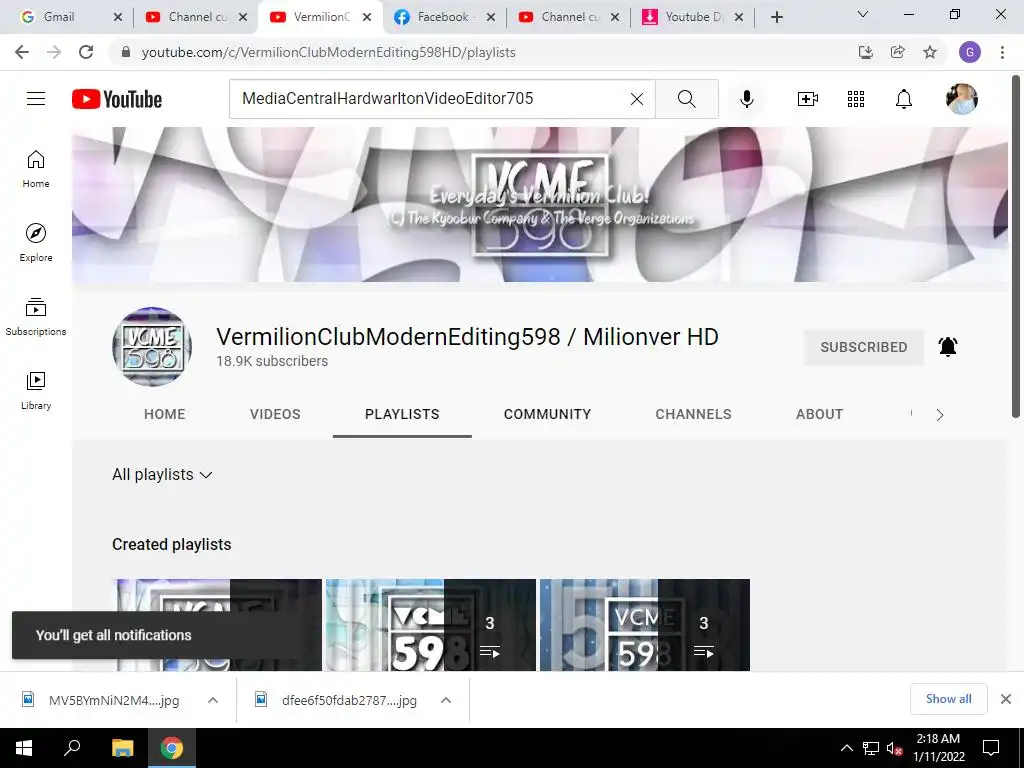Open the YouTube guide hamburger menu

(36, 99)
